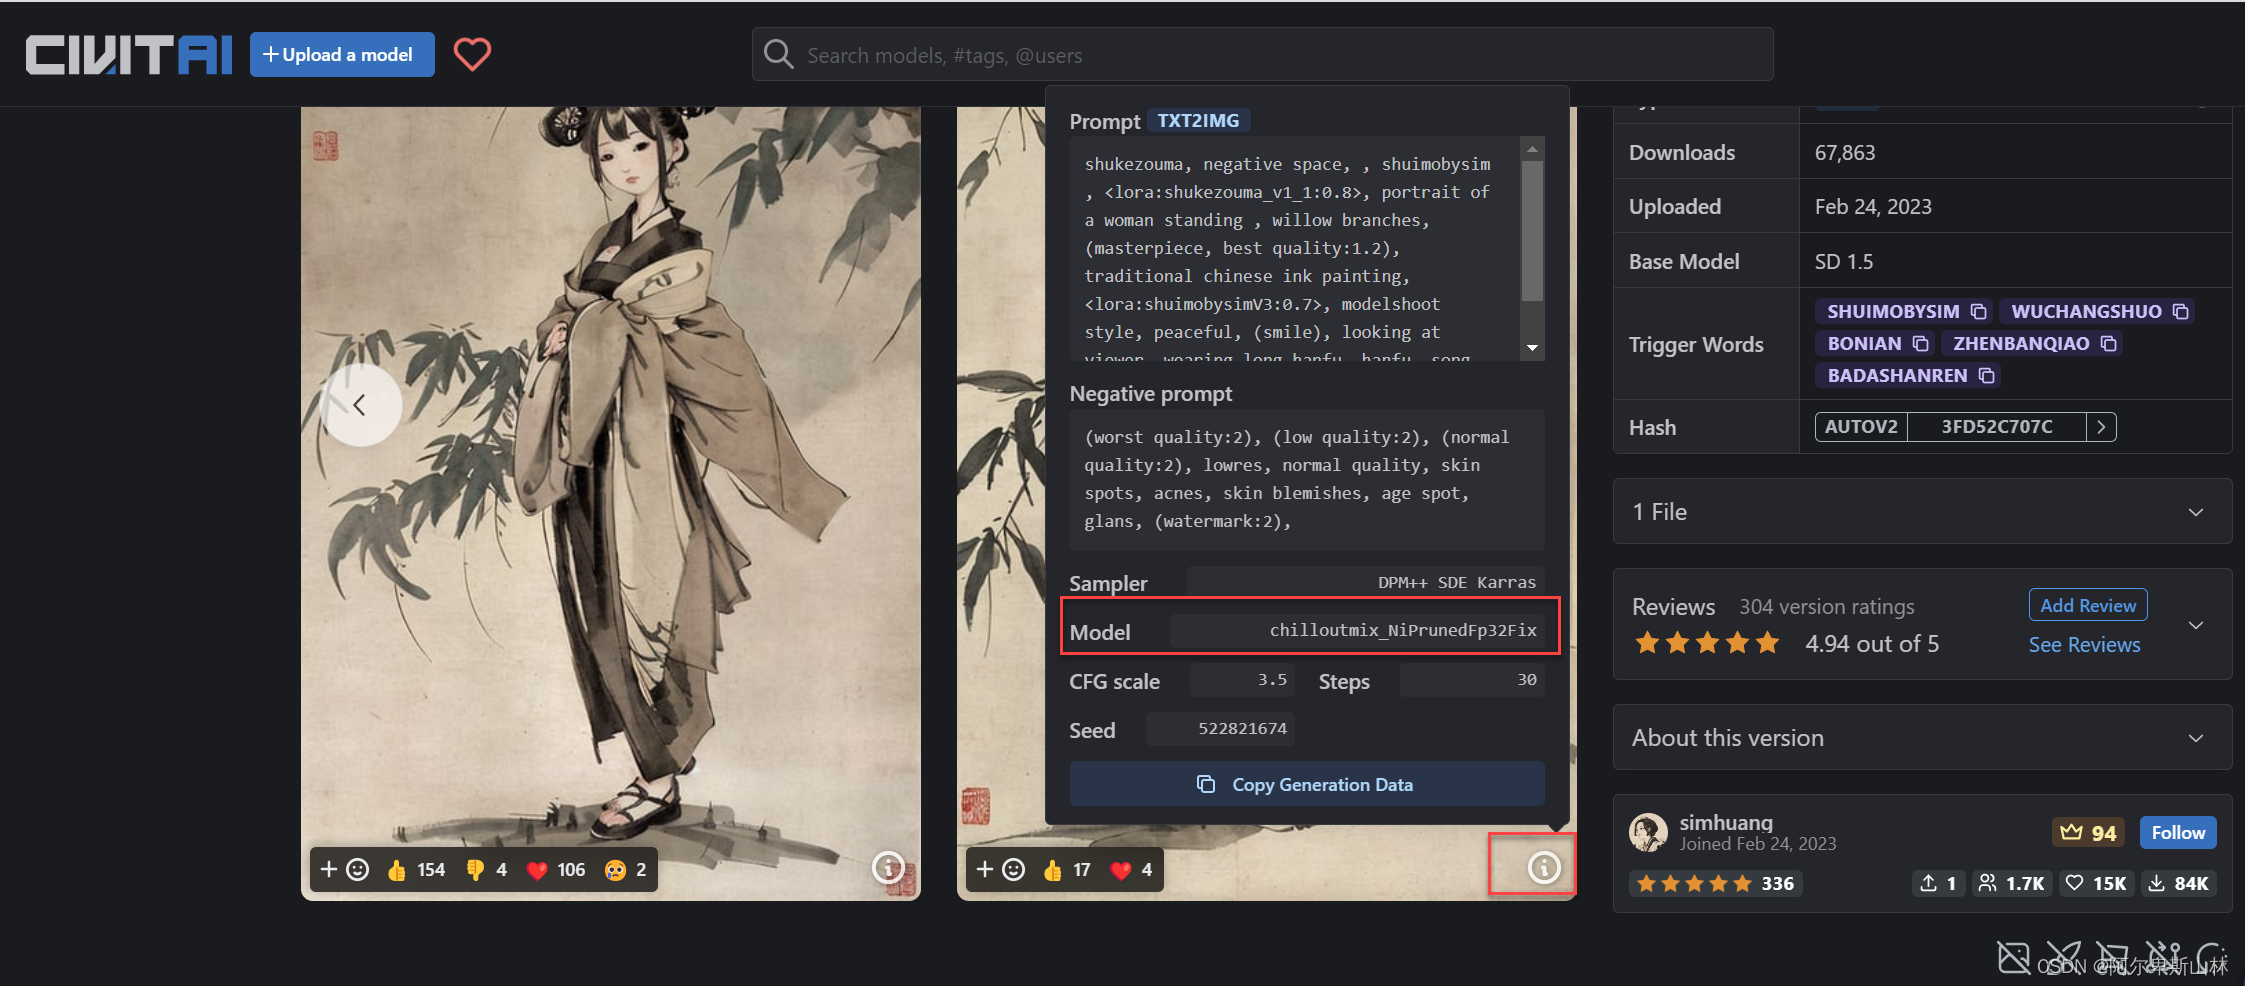
Task: Click favorites count 15K badge
Action: click(2096, 883)
